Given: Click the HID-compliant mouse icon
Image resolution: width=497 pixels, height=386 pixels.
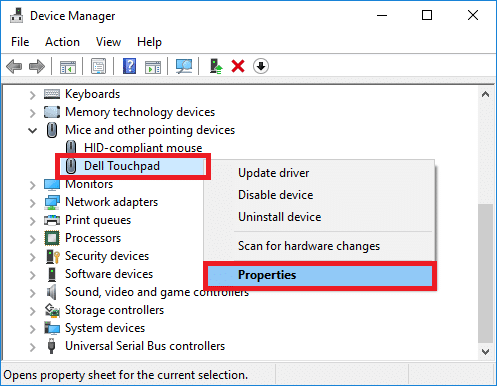Looking at the screenshot, I should pos(71,148).
